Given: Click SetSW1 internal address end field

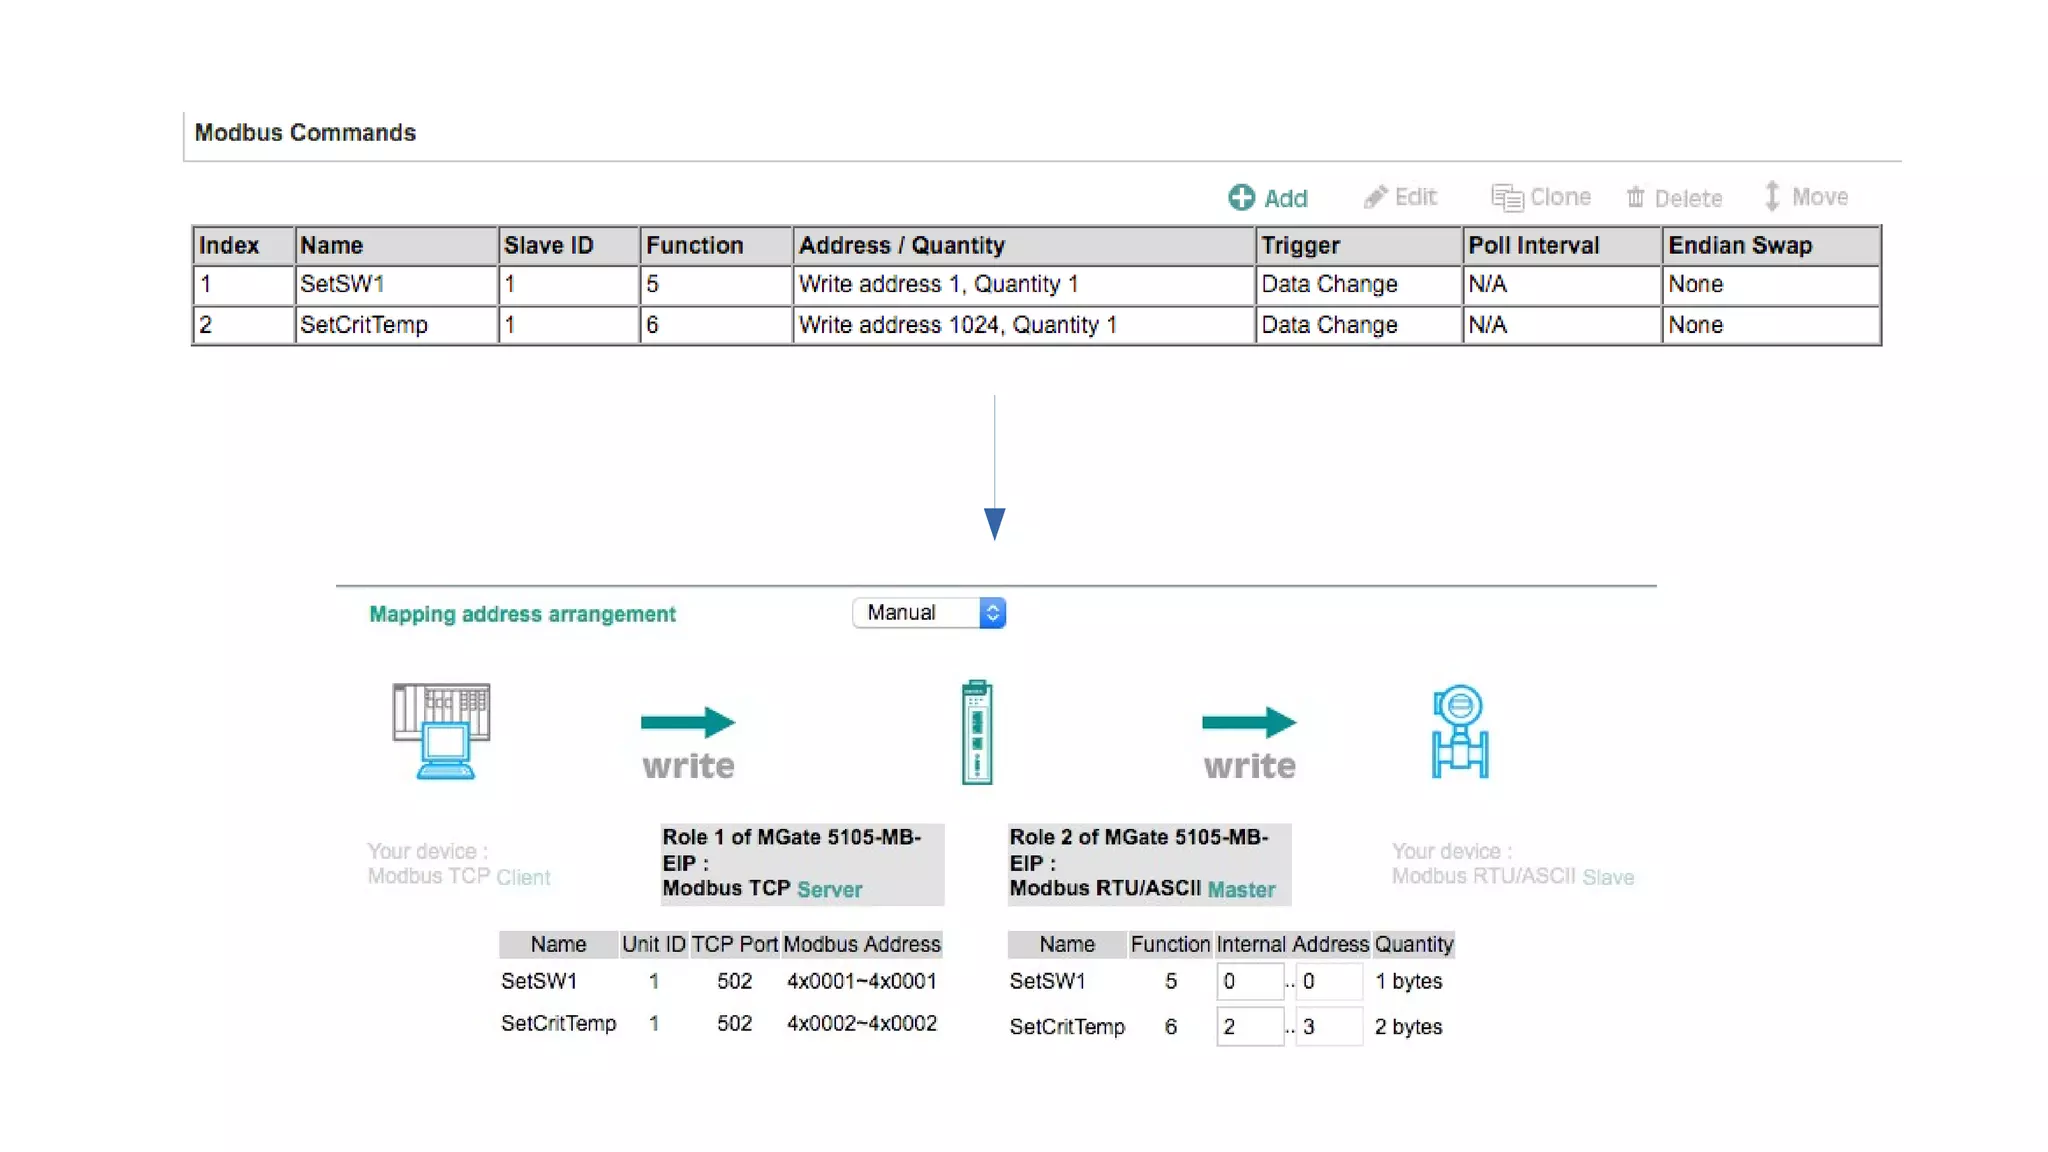Looking at the screenshot, I should 1328,981.
